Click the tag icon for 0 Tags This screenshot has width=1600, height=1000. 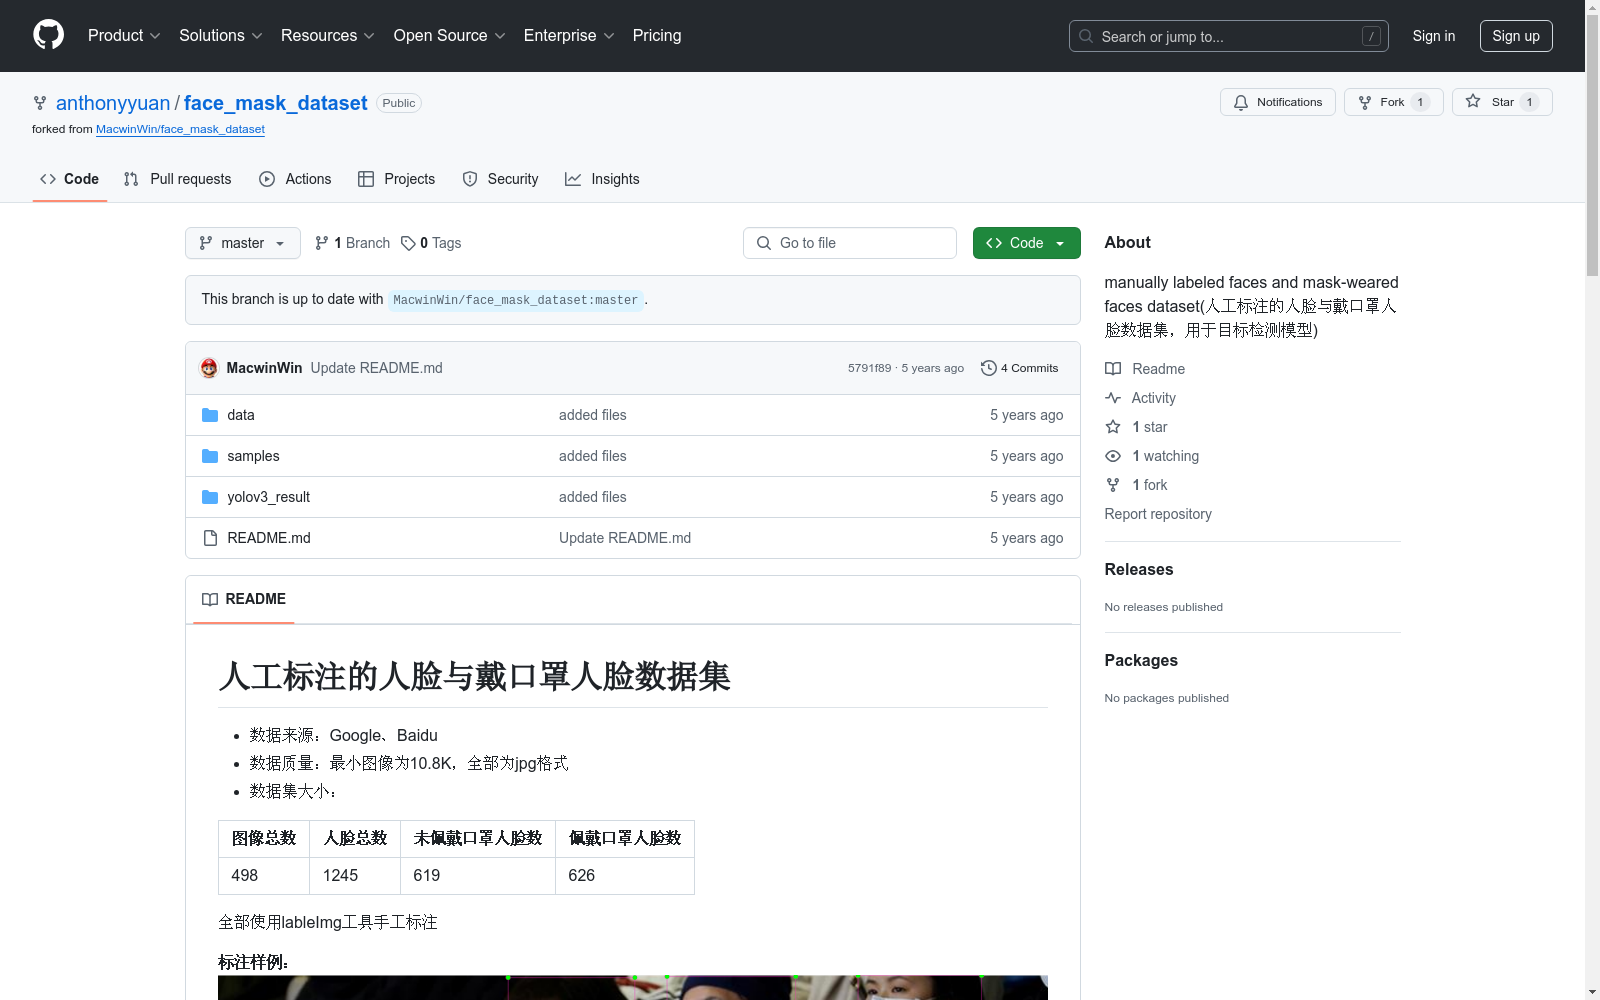click(408, 243)
